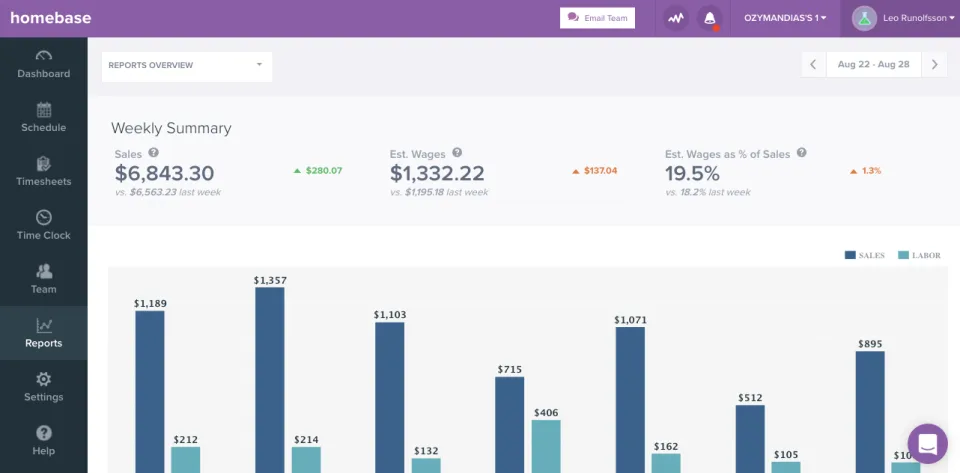
Task: Toggle the SALES legend series
Action: pyautogui.click(x=864, y=255)
